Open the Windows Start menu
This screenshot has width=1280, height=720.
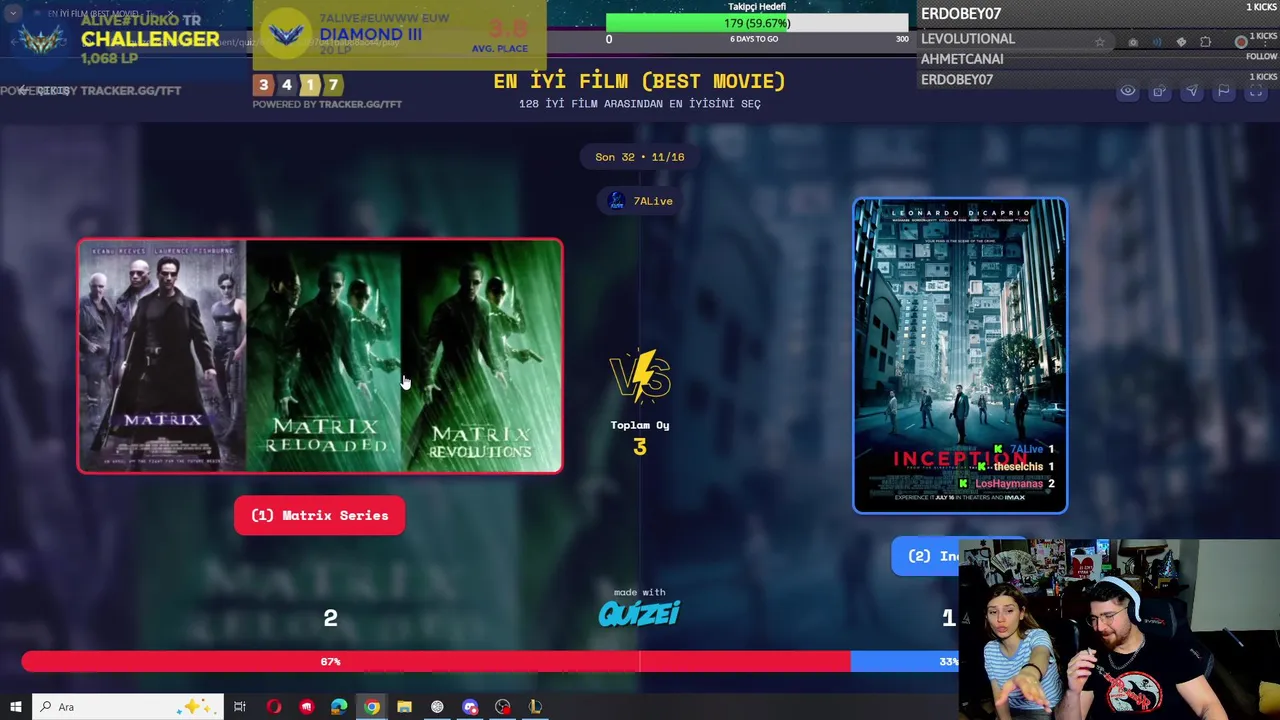coord(15,707)
